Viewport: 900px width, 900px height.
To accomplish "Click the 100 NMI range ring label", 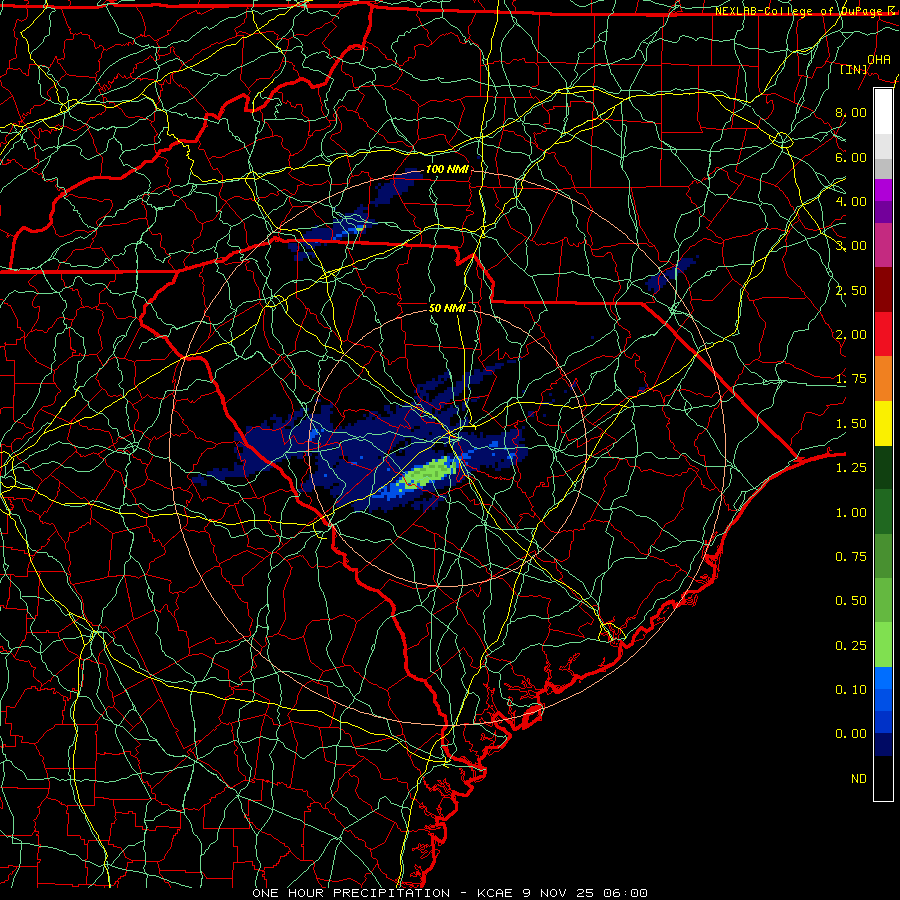I will pyautogui.click(x=447, y=169).
